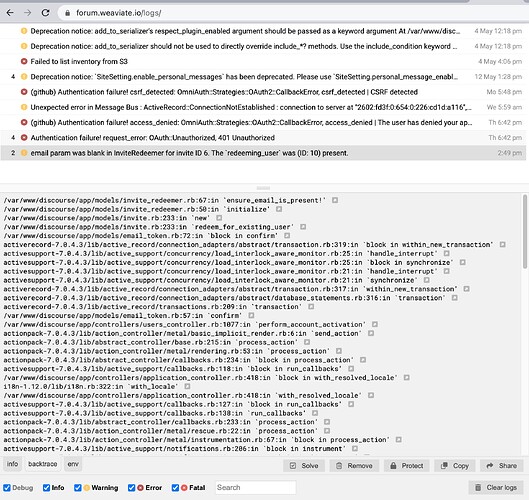Click the browser reload icon
This screenshot has width=529, height=500.
click(x=45, y=13)
